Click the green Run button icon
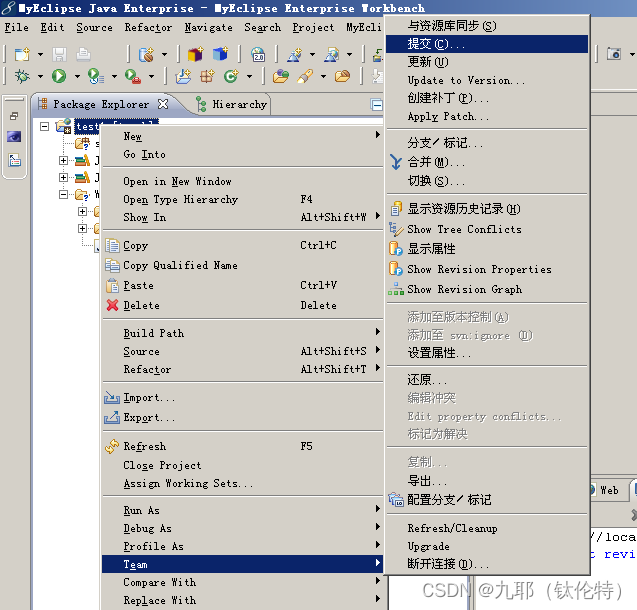637x610 pixels. [x=59, y=76]
